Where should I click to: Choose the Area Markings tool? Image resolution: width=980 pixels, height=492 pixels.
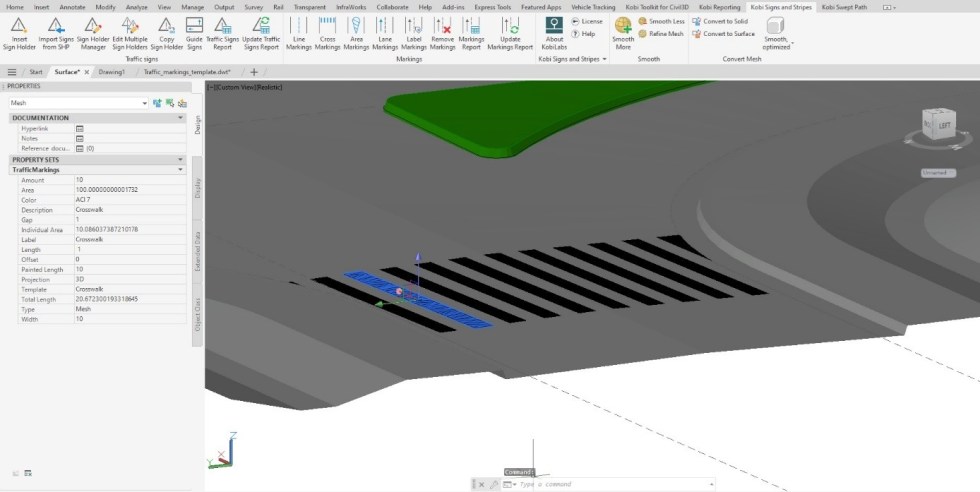tap(356, 34)
